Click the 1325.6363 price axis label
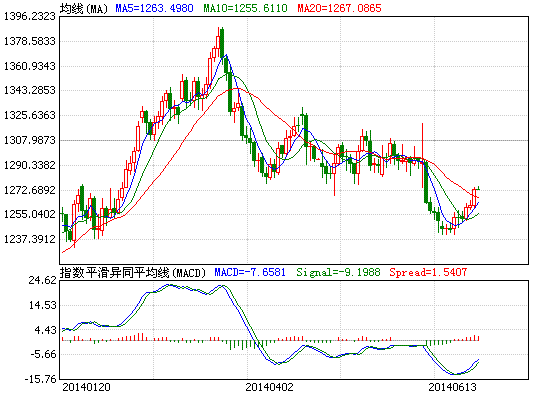This screenshot has height=396, width=533. tap(30, 115)
